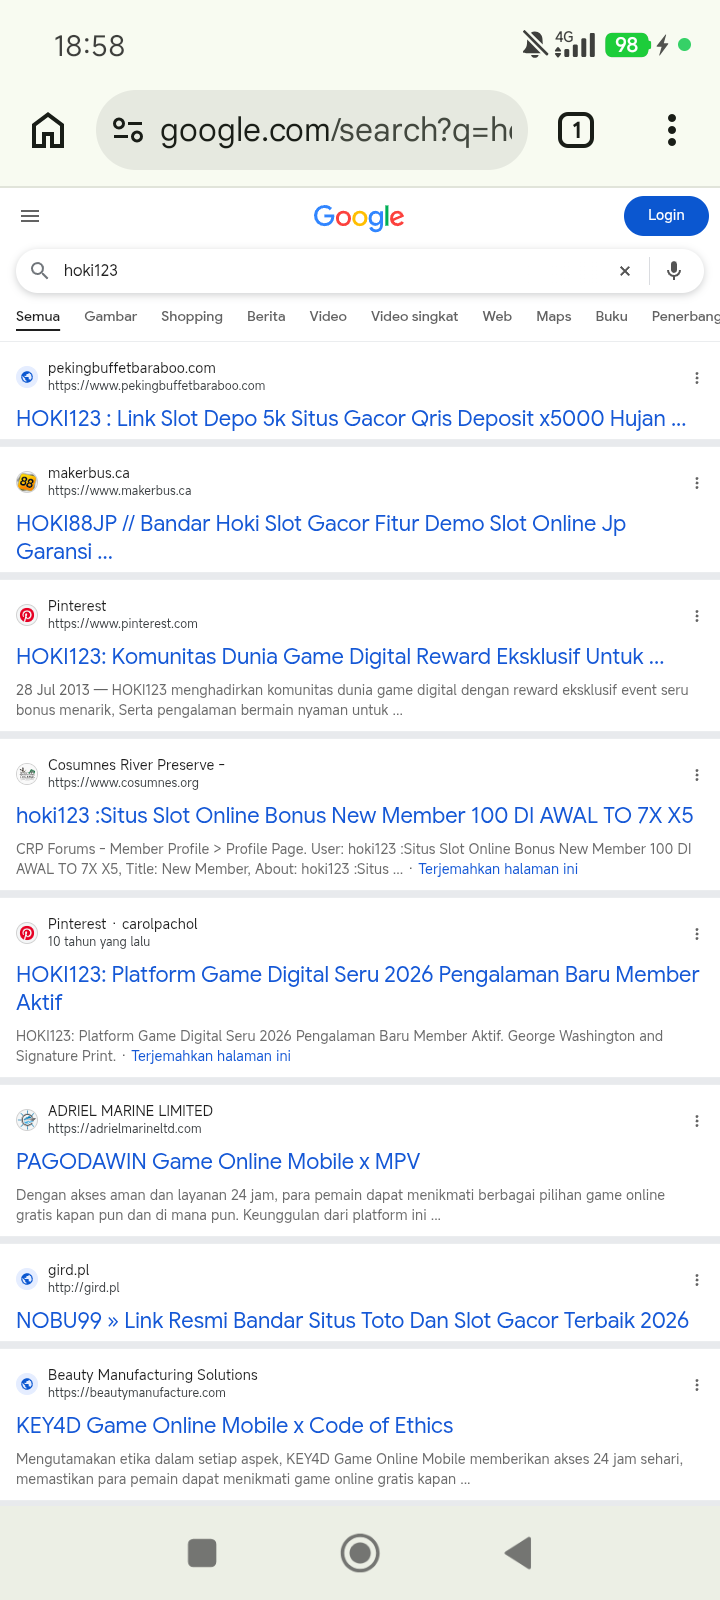Screen dimensions: 720x1600
Task: Open Google hamburger menu
Action: [30, 216]
